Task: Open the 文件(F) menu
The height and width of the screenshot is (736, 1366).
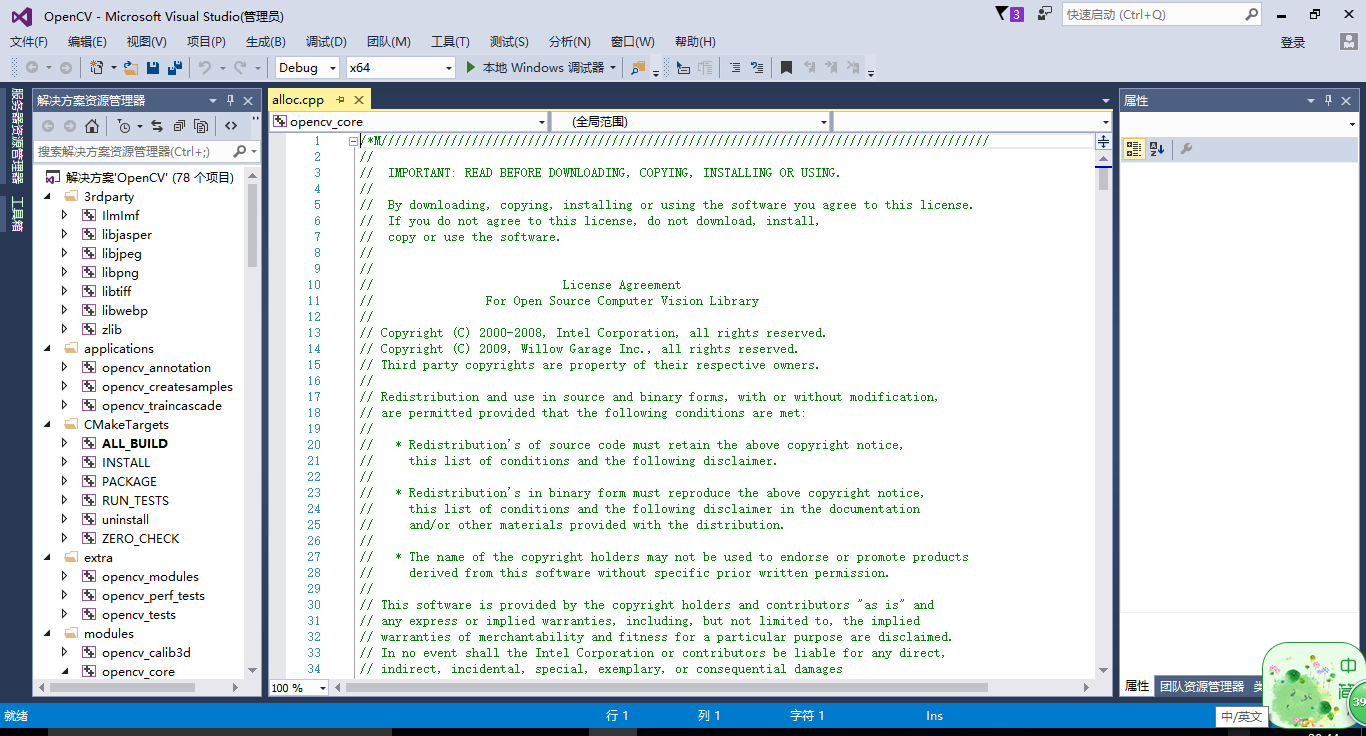Action: click(29, 42)
